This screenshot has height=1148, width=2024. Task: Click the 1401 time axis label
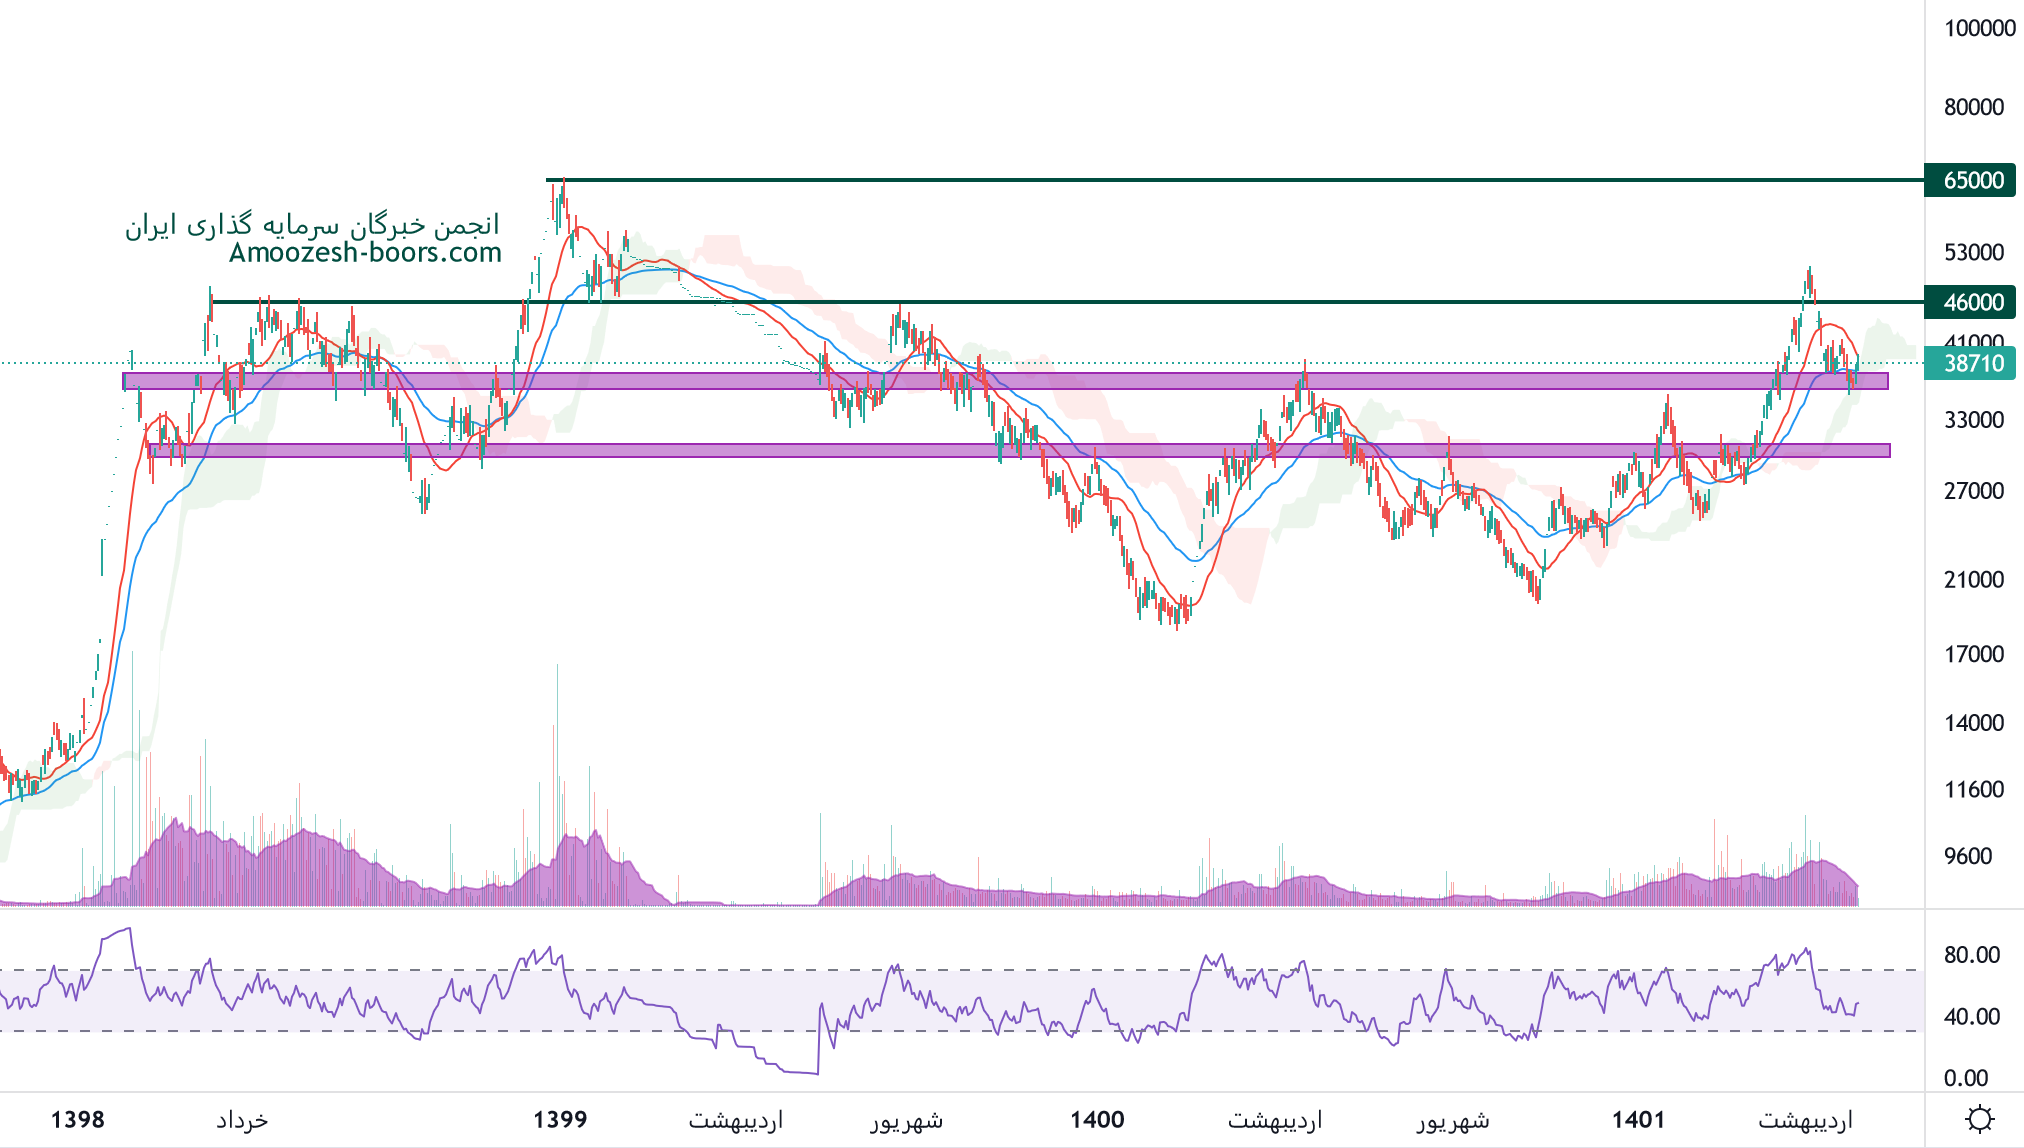click(x=1638, y=1119)
